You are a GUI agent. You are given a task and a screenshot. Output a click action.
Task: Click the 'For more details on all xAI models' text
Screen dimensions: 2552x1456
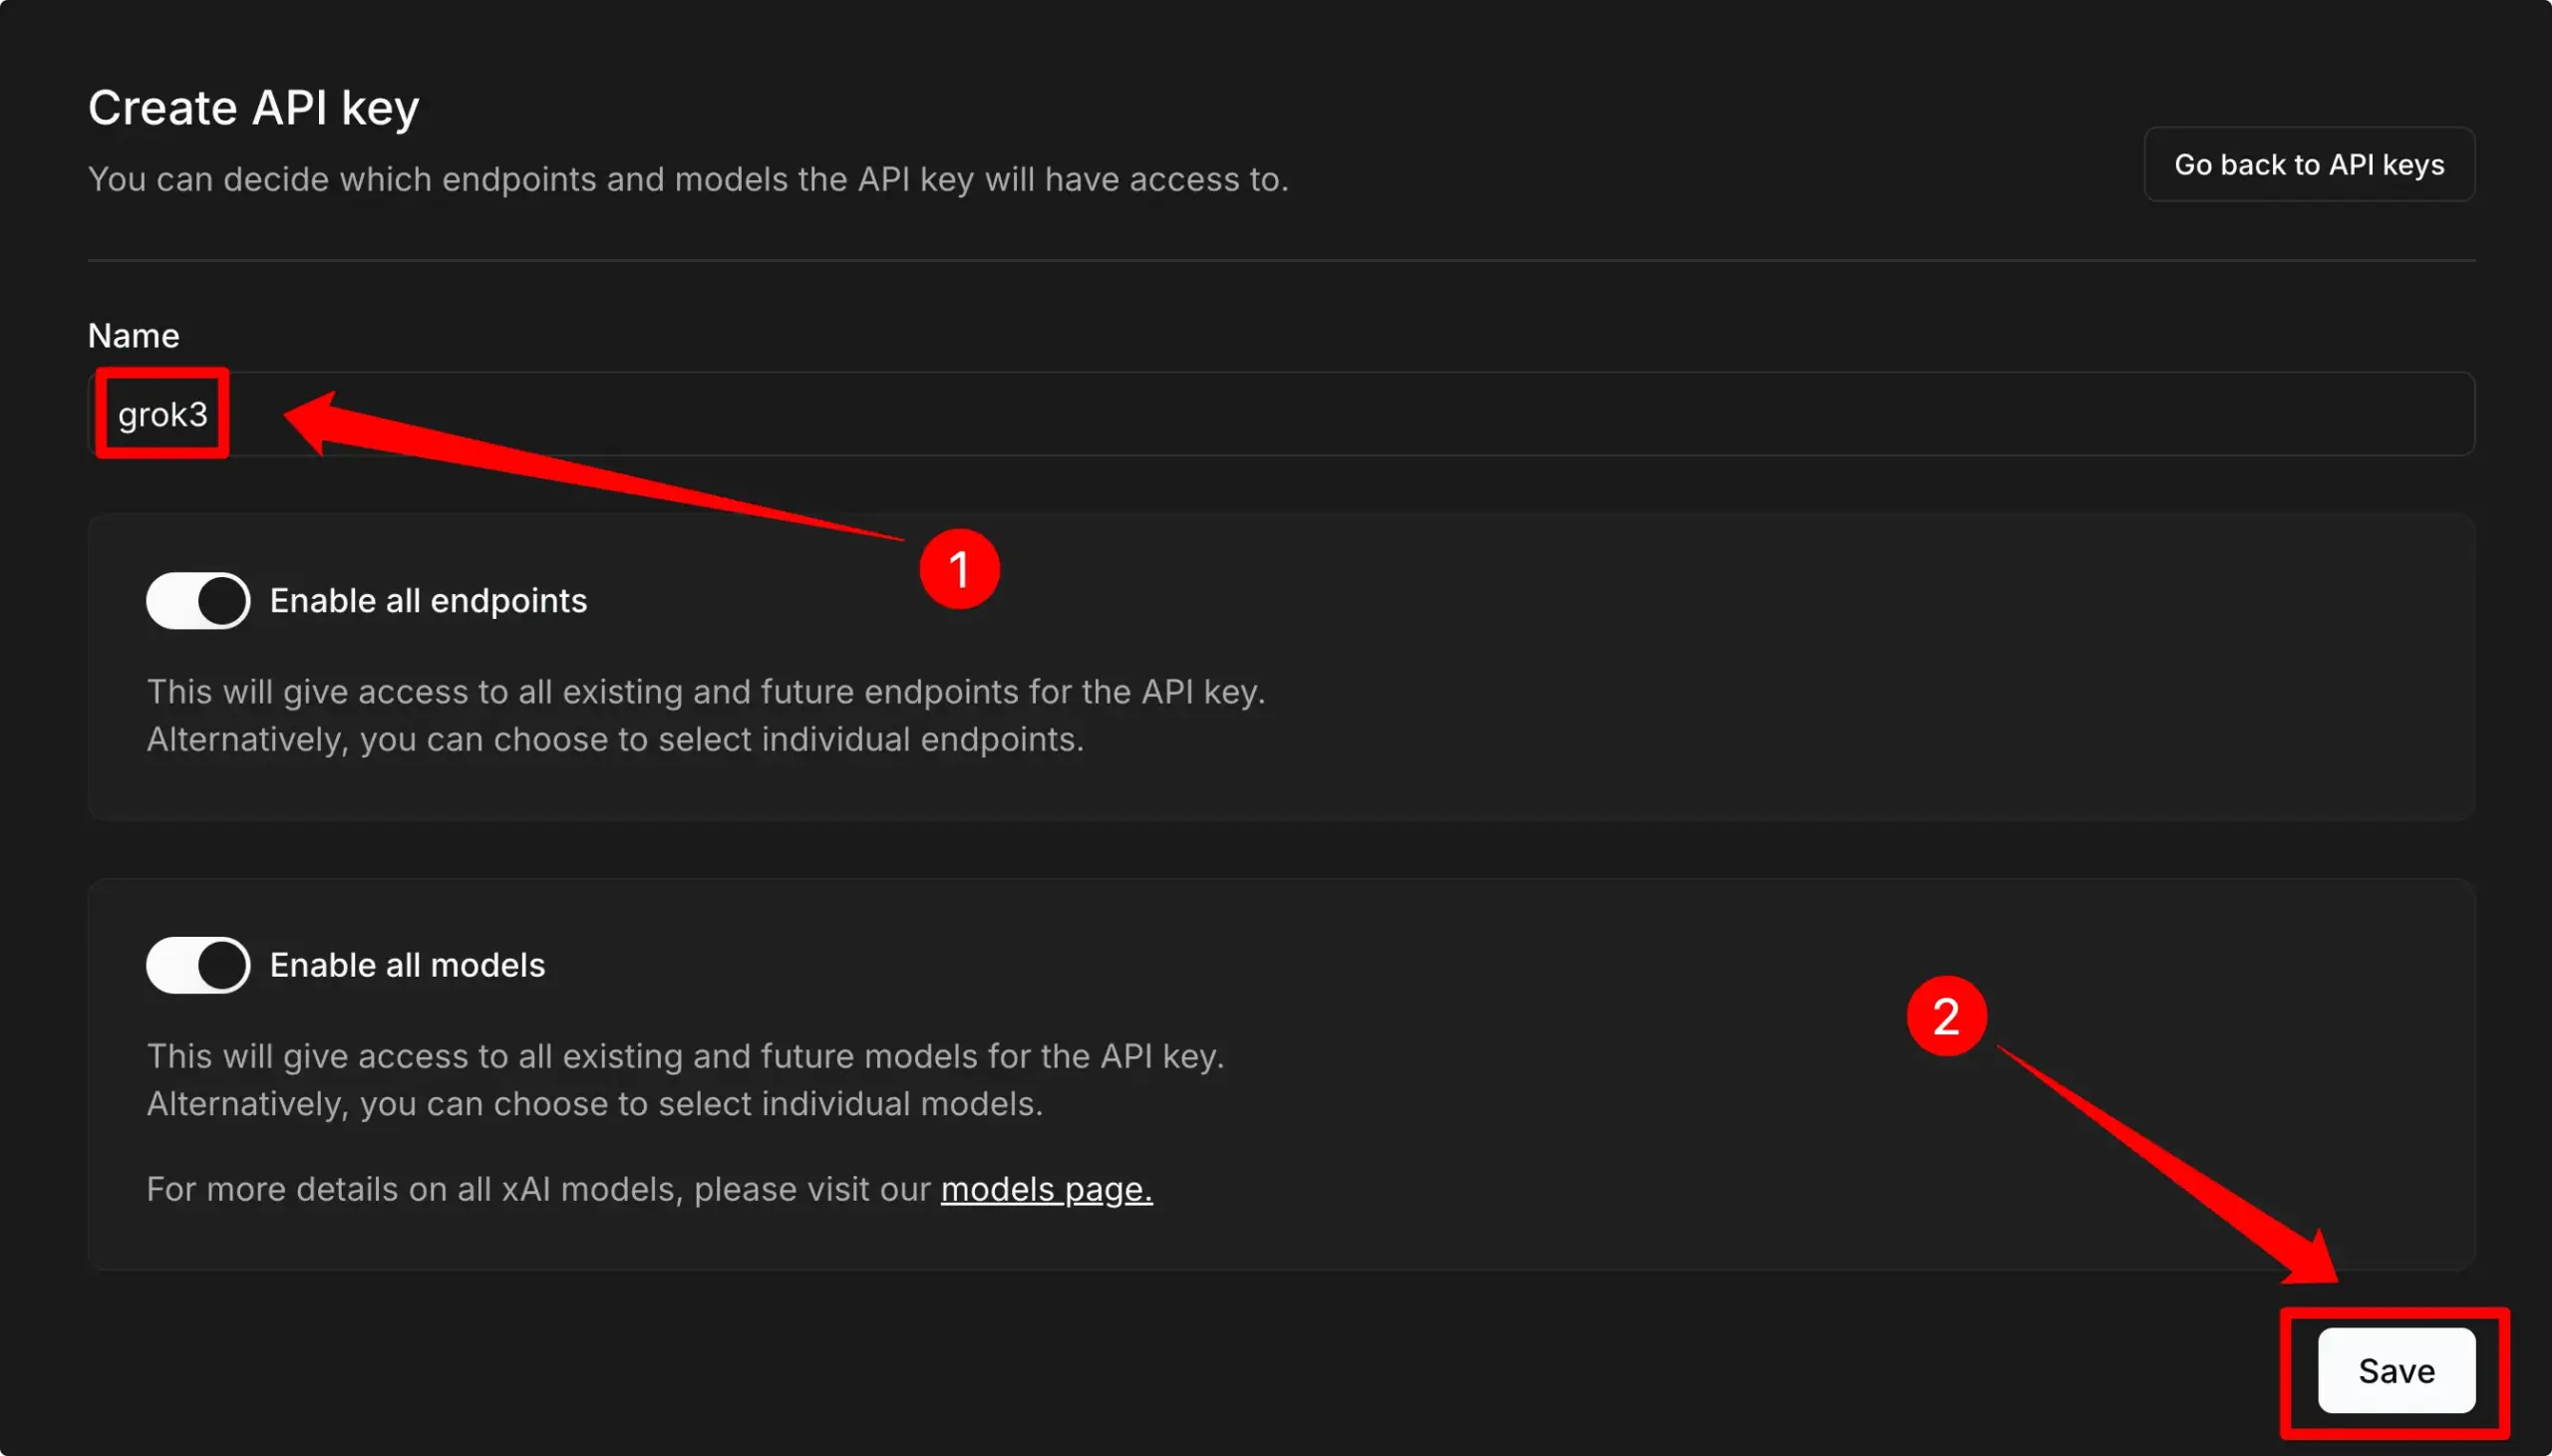[x=538, y=1189]
